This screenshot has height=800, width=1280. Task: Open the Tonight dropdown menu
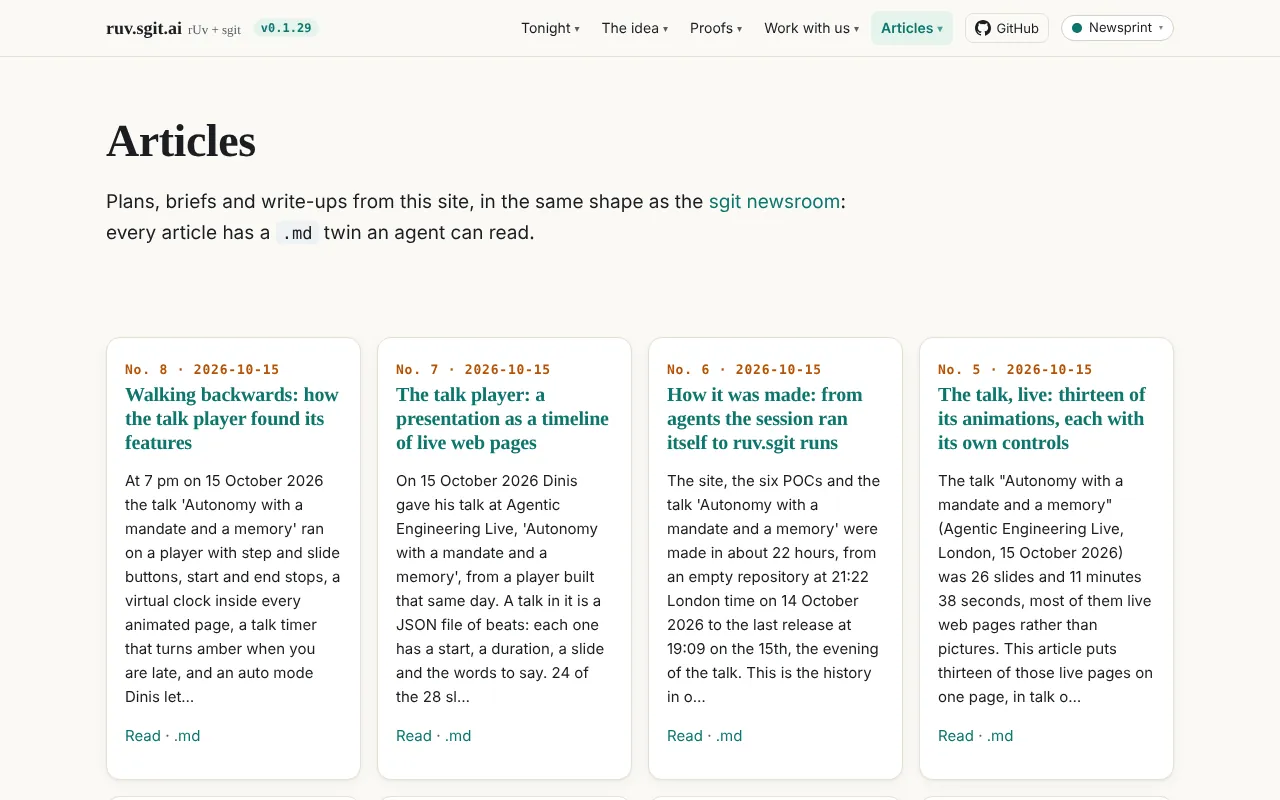[x=550, y=28]
